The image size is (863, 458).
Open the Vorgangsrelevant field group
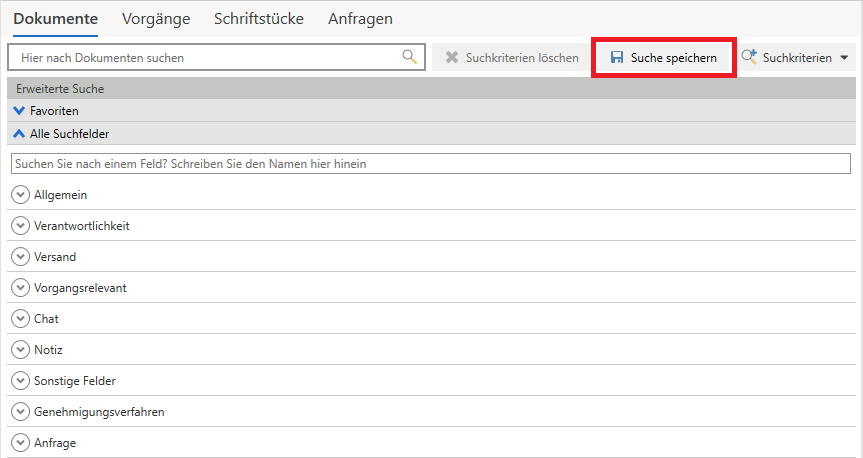(x=20, y=287)
